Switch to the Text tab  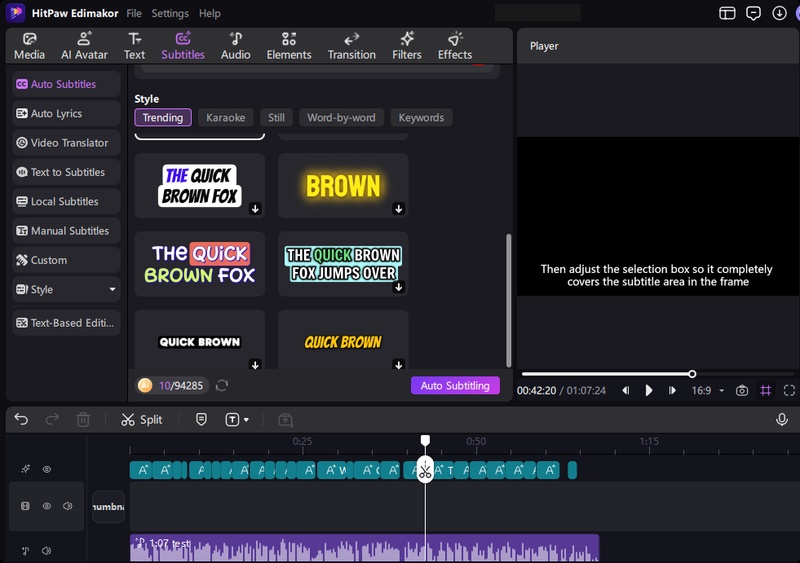click(134, 46)
